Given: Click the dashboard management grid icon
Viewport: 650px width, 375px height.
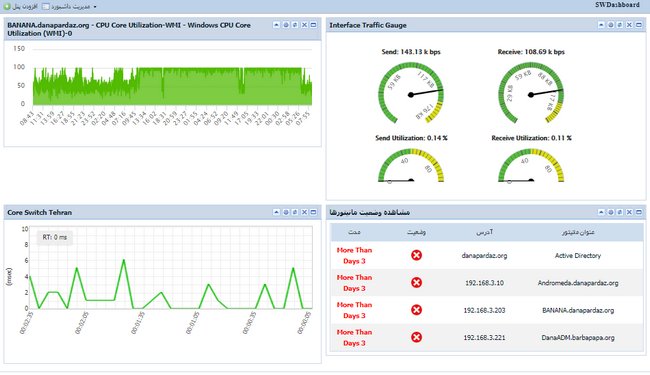Looking at the screenshot, I should pyautogui.click(x=46, y=7).
